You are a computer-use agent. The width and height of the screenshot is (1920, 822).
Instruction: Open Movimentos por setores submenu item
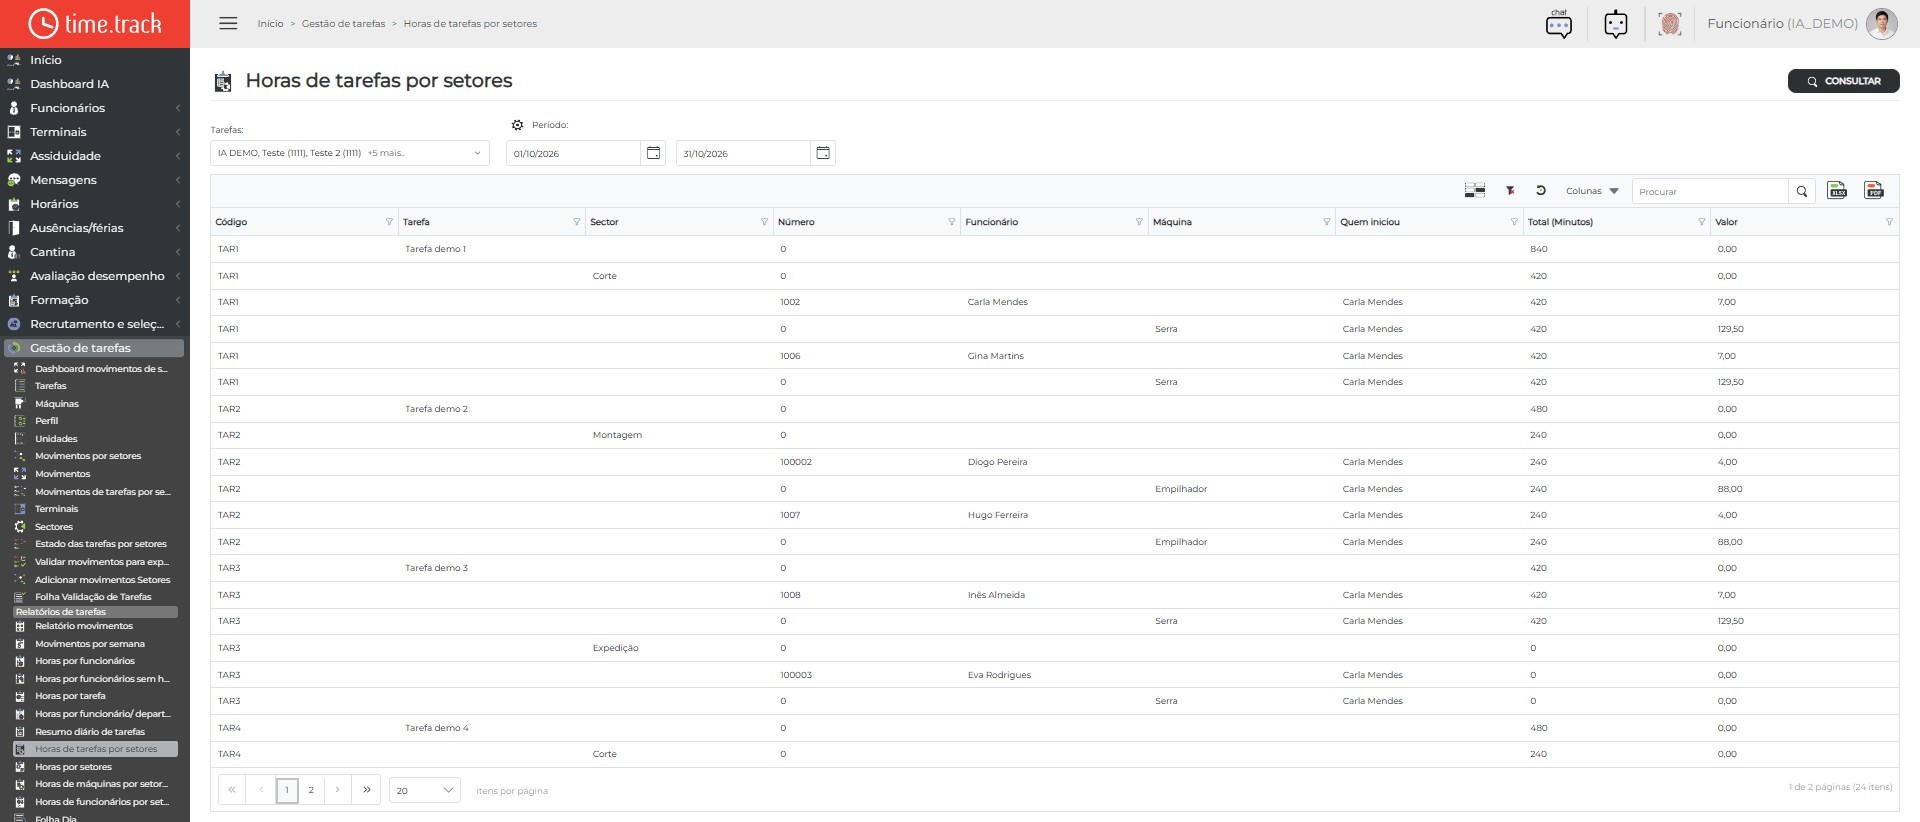click(x=88, y=456)
